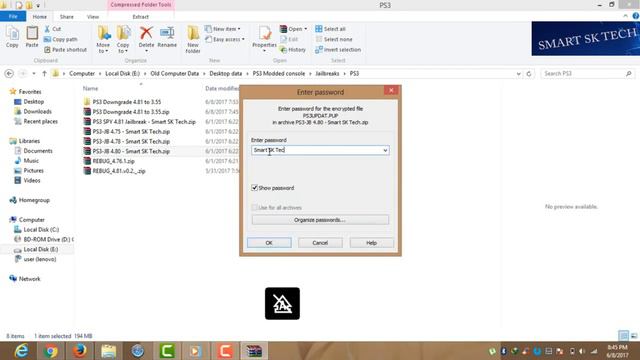640x360 pixels.
Task: Open the recent locations arrow near Forward
Action: click(34, 73)
